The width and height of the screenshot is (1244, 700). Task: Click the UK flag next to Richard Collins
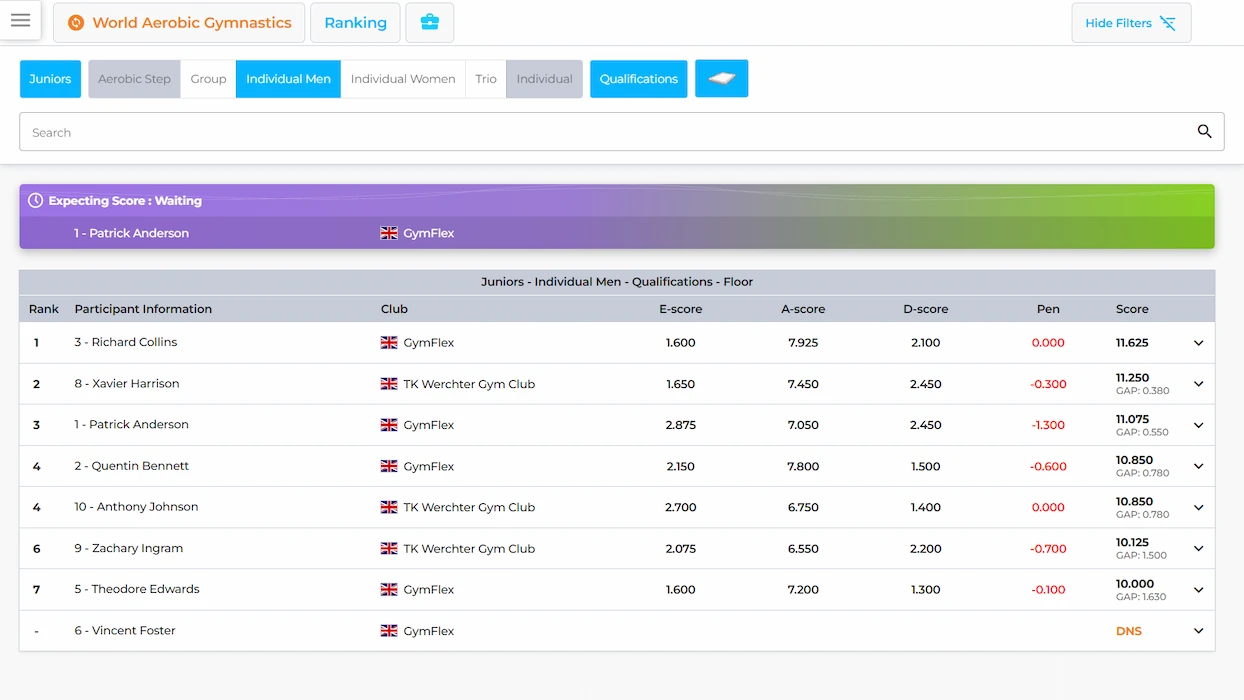pyautogui.click(x=389, y=343)
